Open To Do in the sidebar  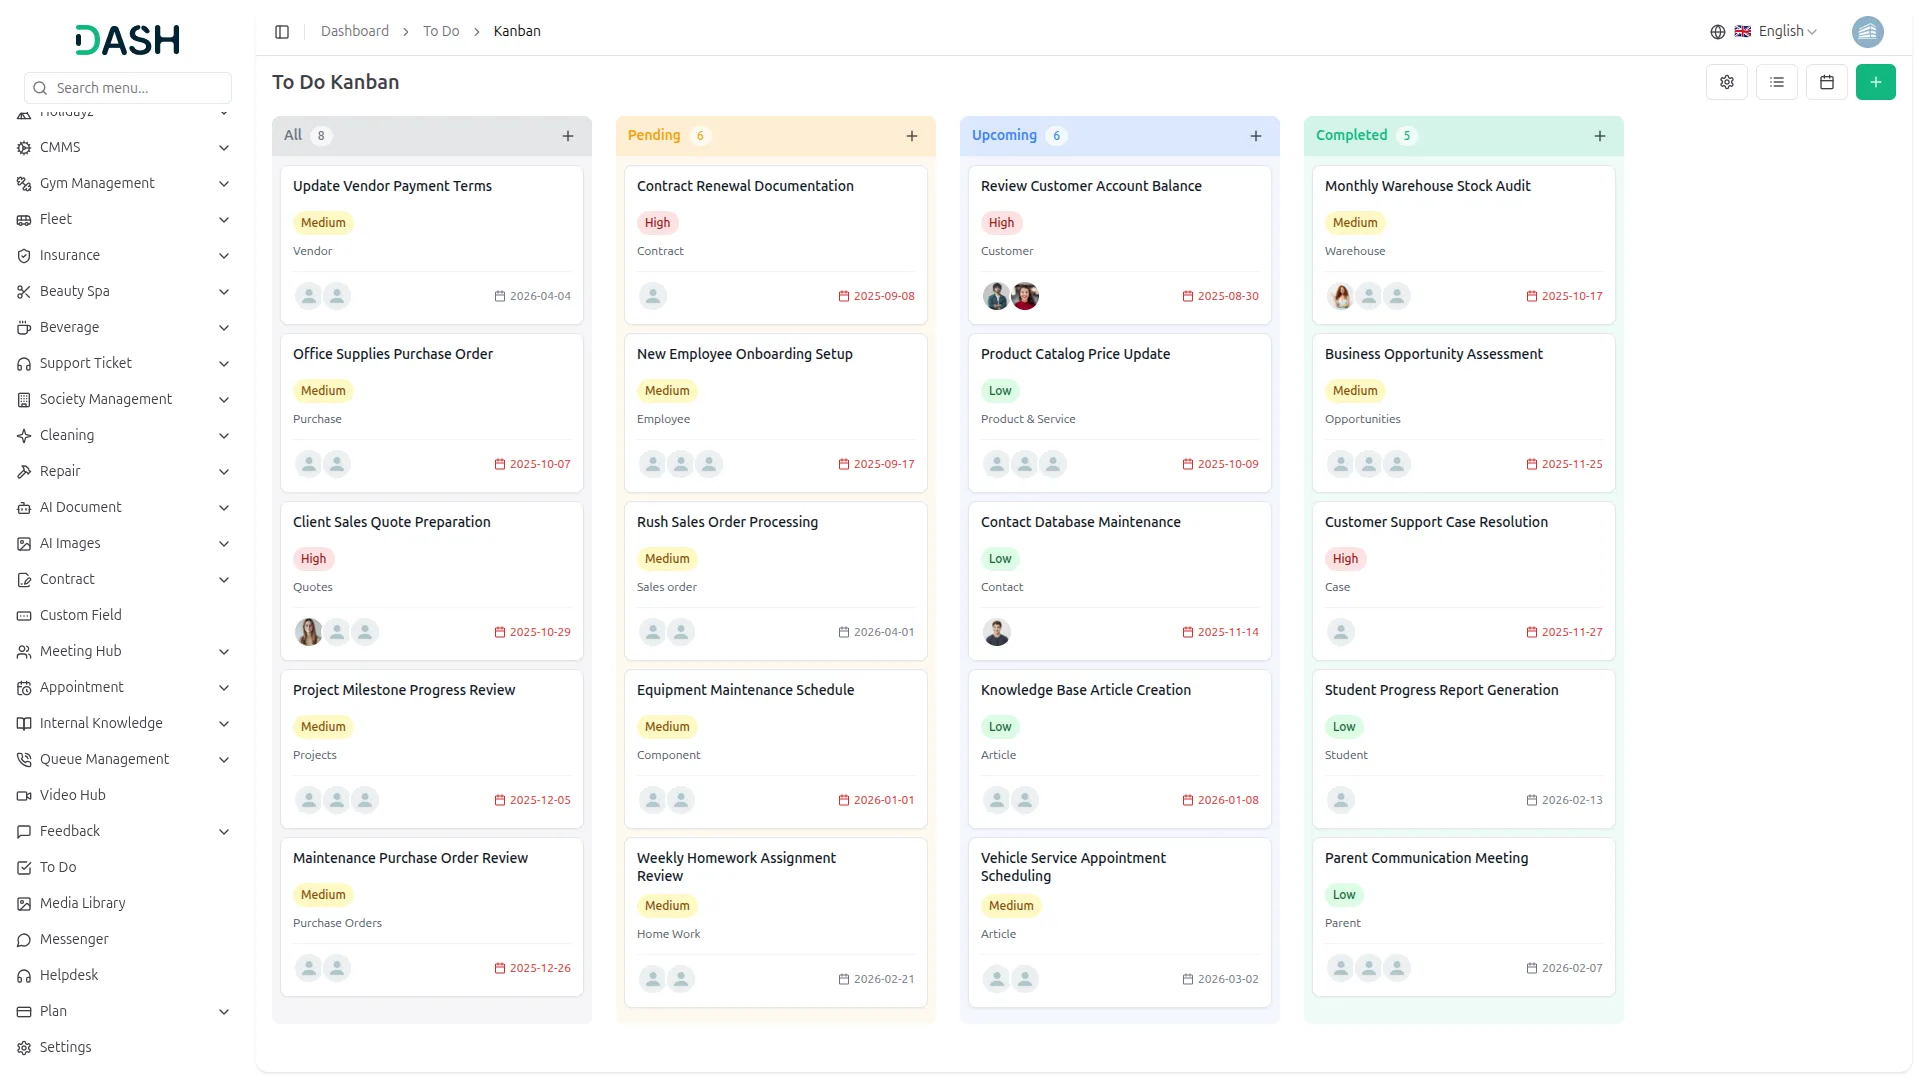[58, 867]
